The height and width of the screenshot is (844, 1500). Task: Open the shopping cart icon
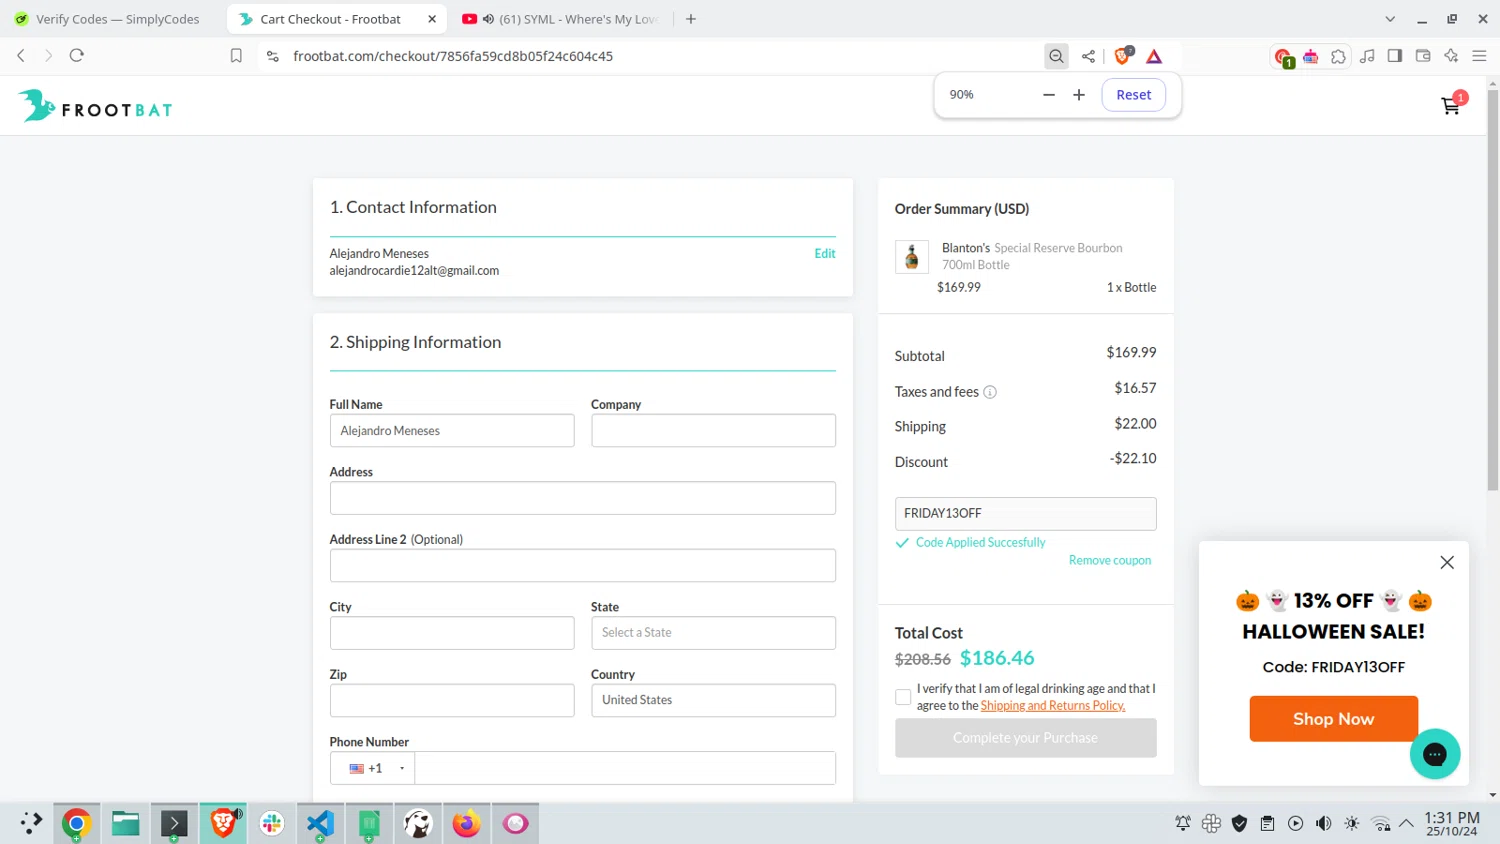1451,104
